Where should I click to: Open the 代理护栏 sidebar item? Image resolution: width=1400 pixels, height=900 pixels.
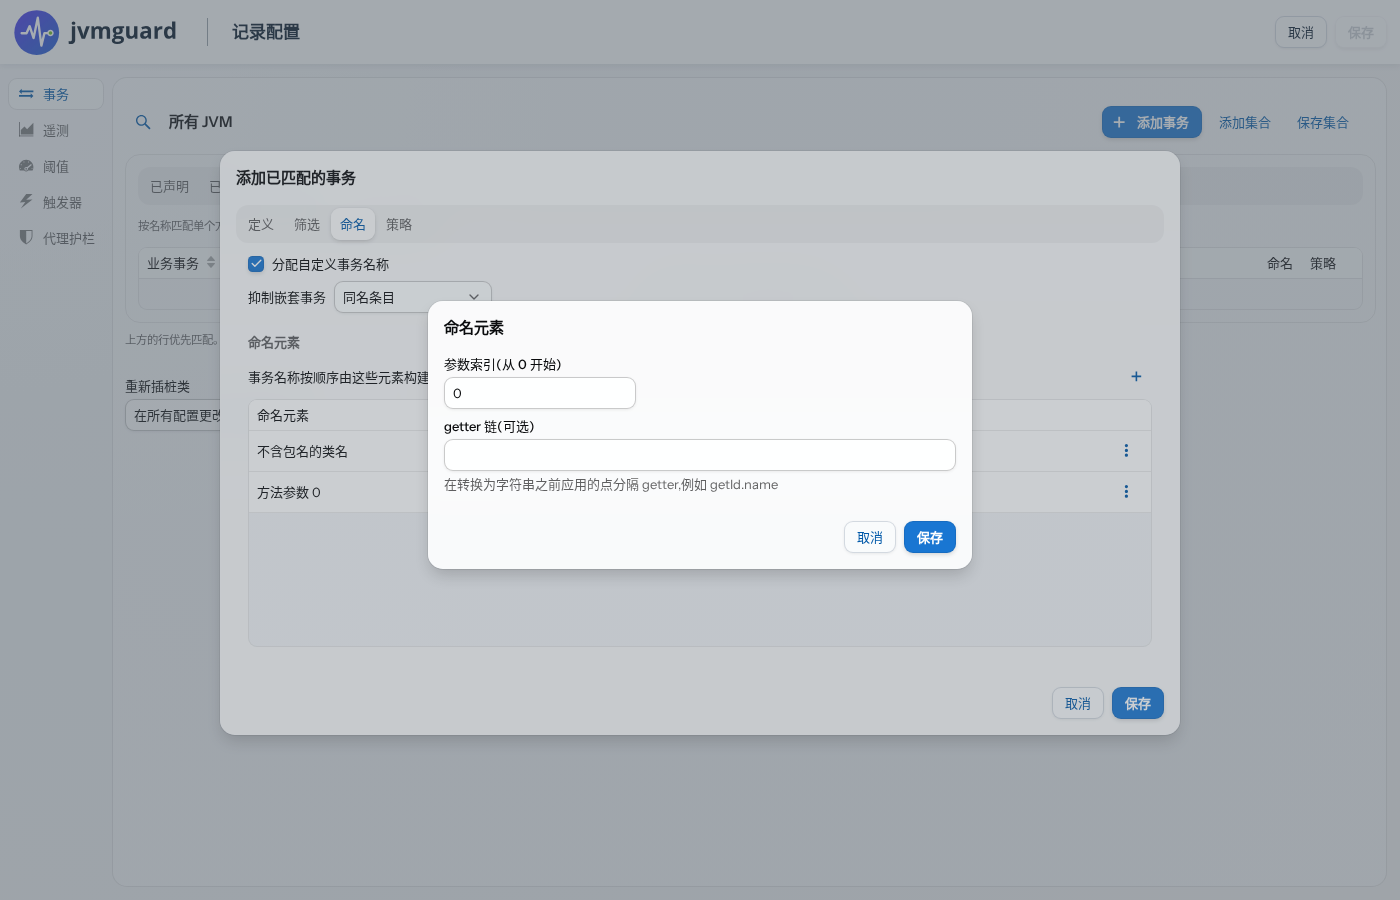pos(56,238)
